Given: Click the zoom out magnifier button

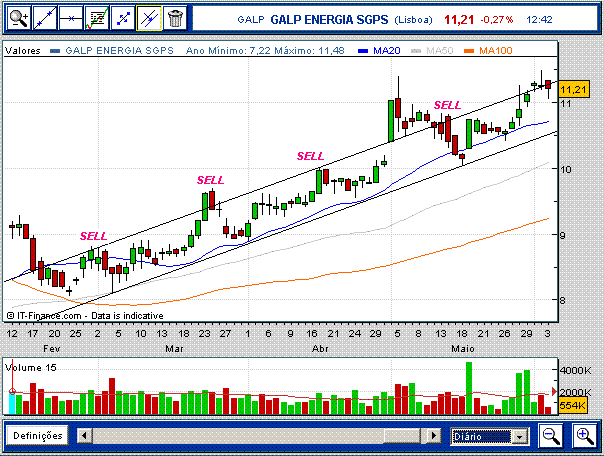Looking at the screenshot, I should [551, 436].
